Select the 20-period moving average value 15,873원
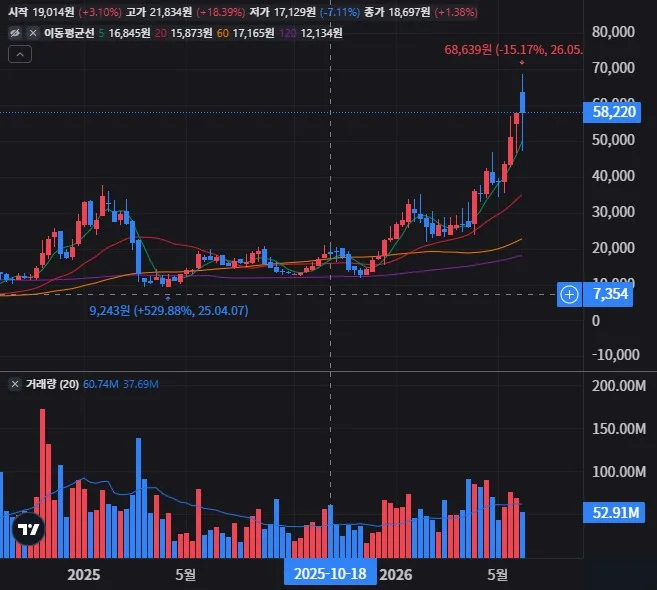657x590 pixels. tap(191, 33)
